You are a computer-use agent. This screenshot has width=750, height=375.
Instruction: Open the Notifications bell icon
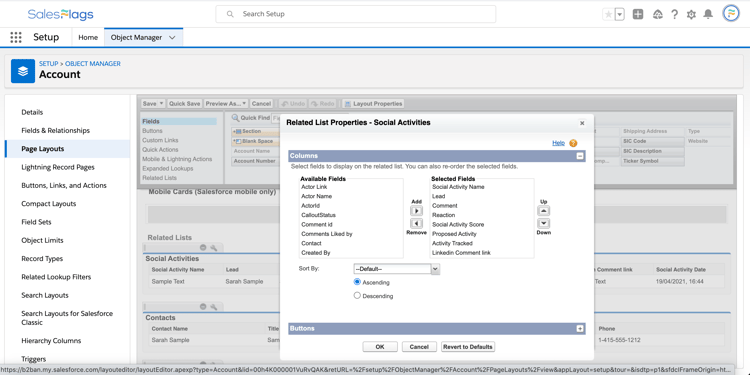[x=708, y=14]
